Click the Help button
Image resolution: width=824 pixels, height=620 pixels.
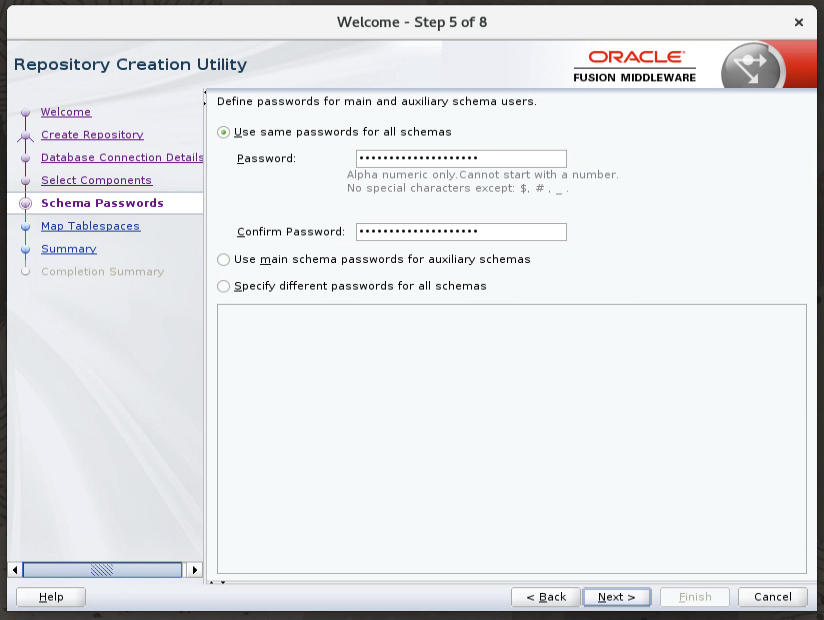(x=51, y=597)
